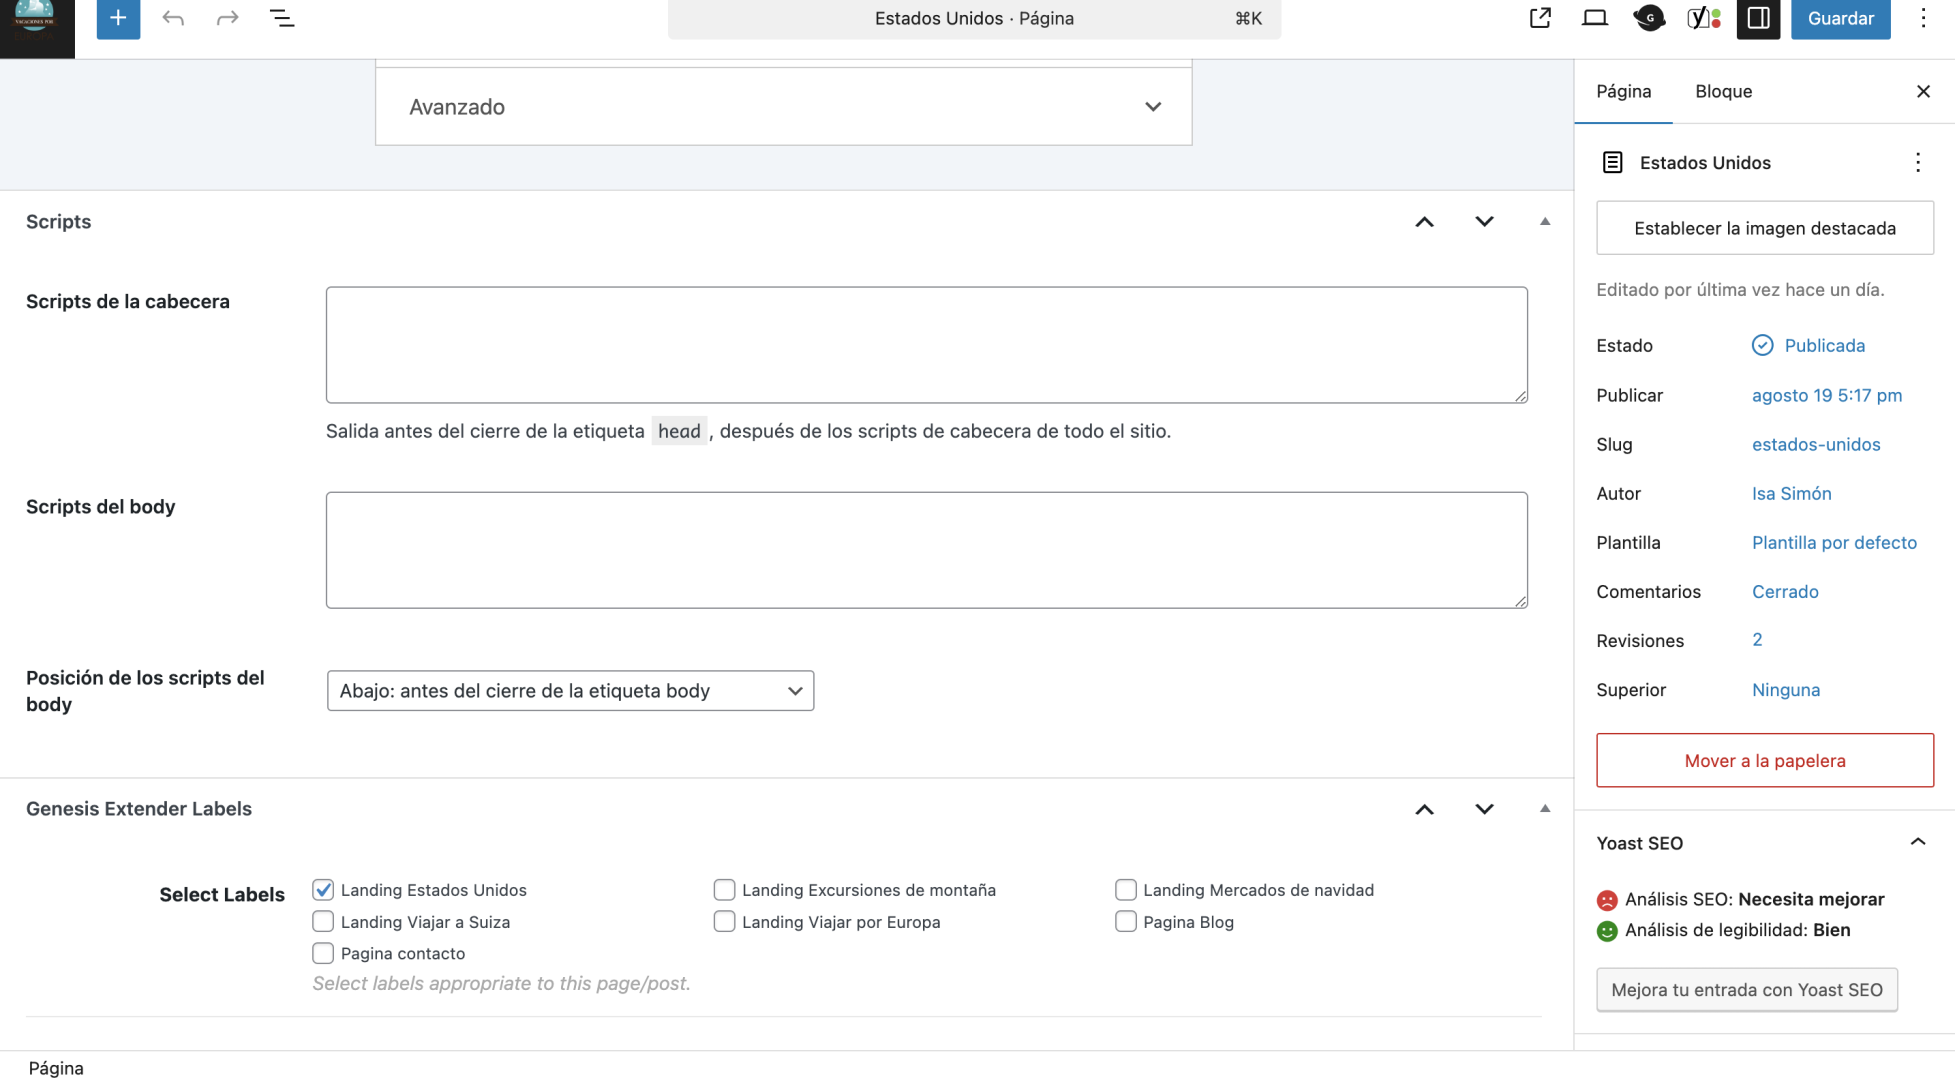
Task: Open the Yoast SEO toolbar icon
Action: [x=1703, y=18]
